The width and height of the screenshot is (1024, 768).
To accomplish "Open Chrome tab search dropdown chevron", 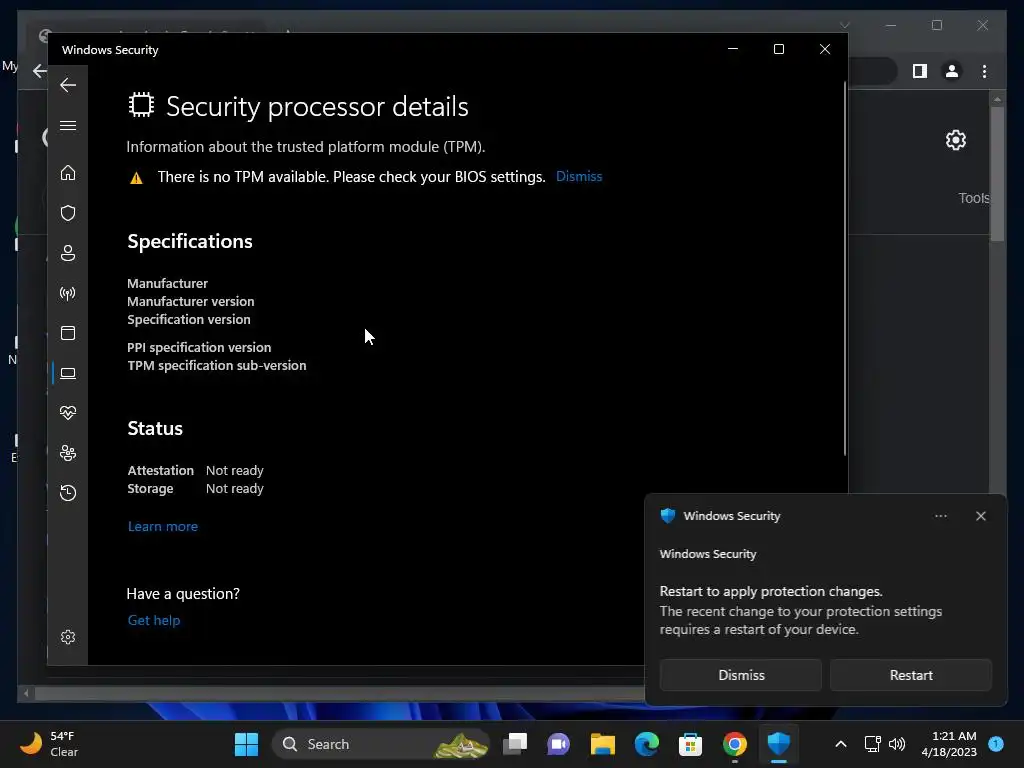I will click(844, 25).
